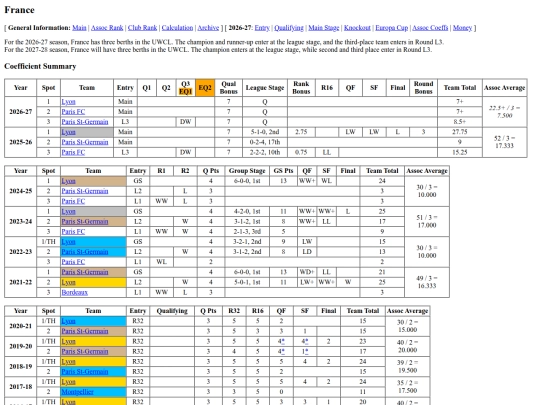
Task: Open Paris St-Germain in 2026-27 row
Action: [85, 122]
